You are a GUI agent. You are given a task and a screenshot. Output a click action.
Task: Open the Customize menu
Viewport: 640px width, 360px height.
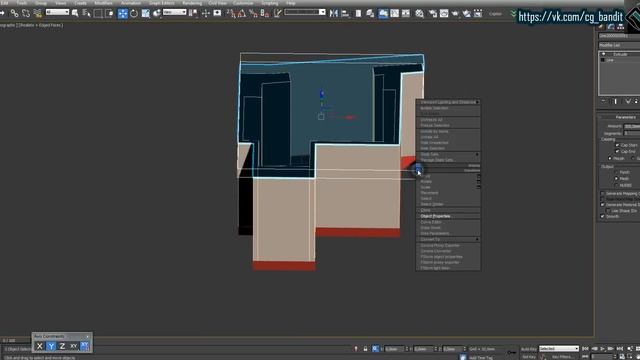243,3
